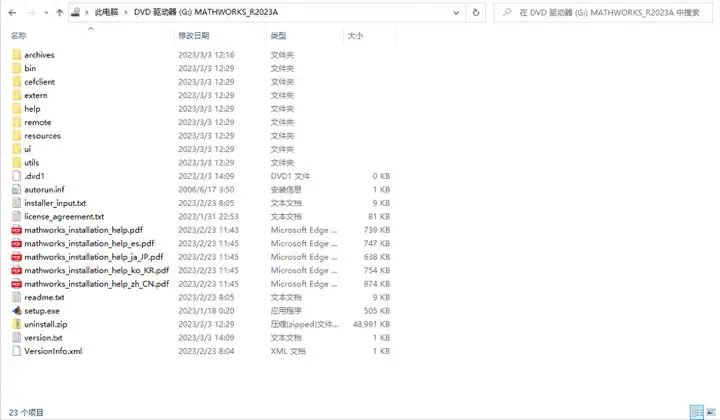This screenshot has height=420, width=720.
Task: Switch to large icons view layout
Action: click(x=711, y=412)
